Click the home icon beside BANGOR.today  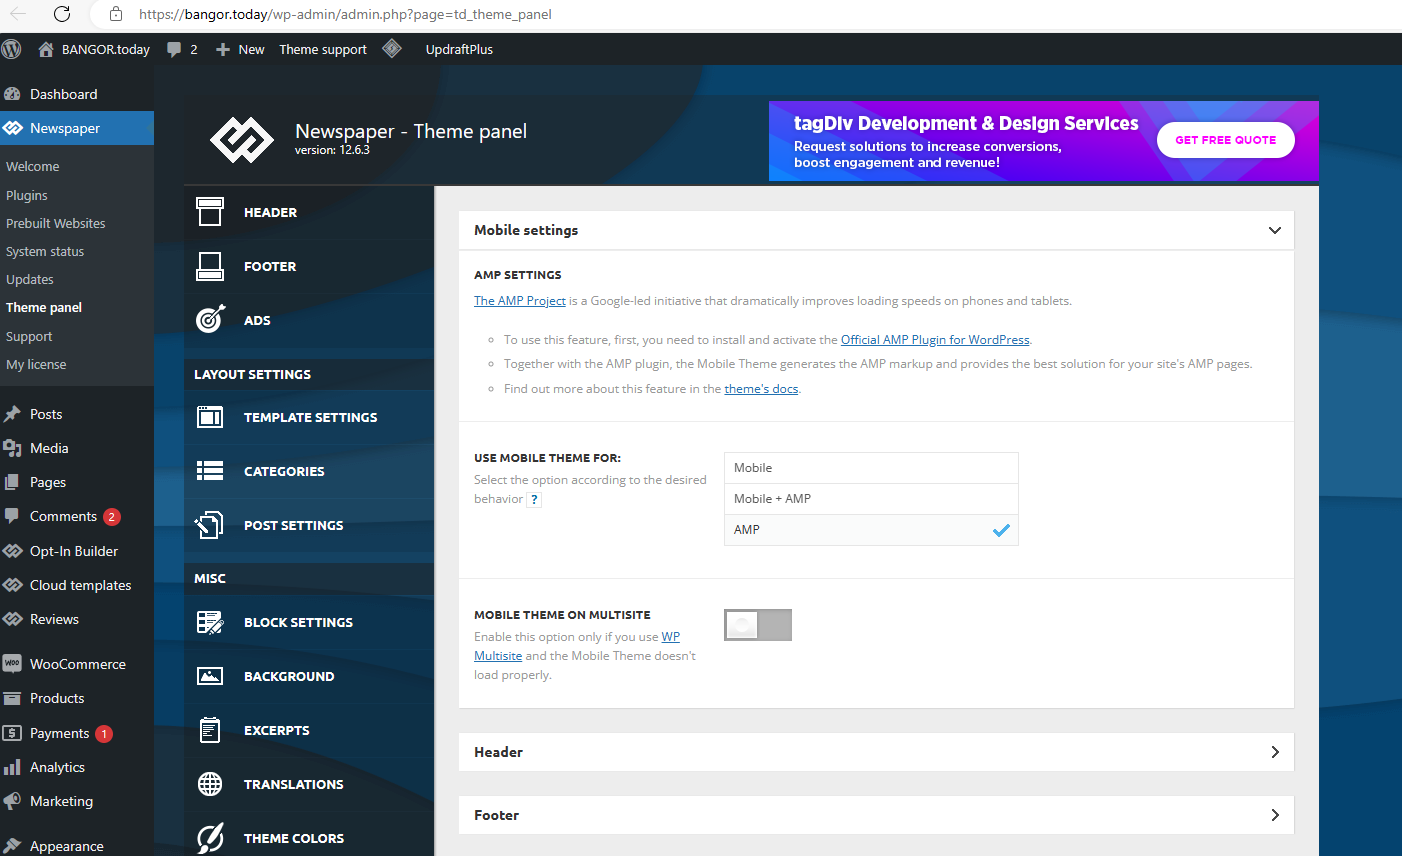[46, 49]
